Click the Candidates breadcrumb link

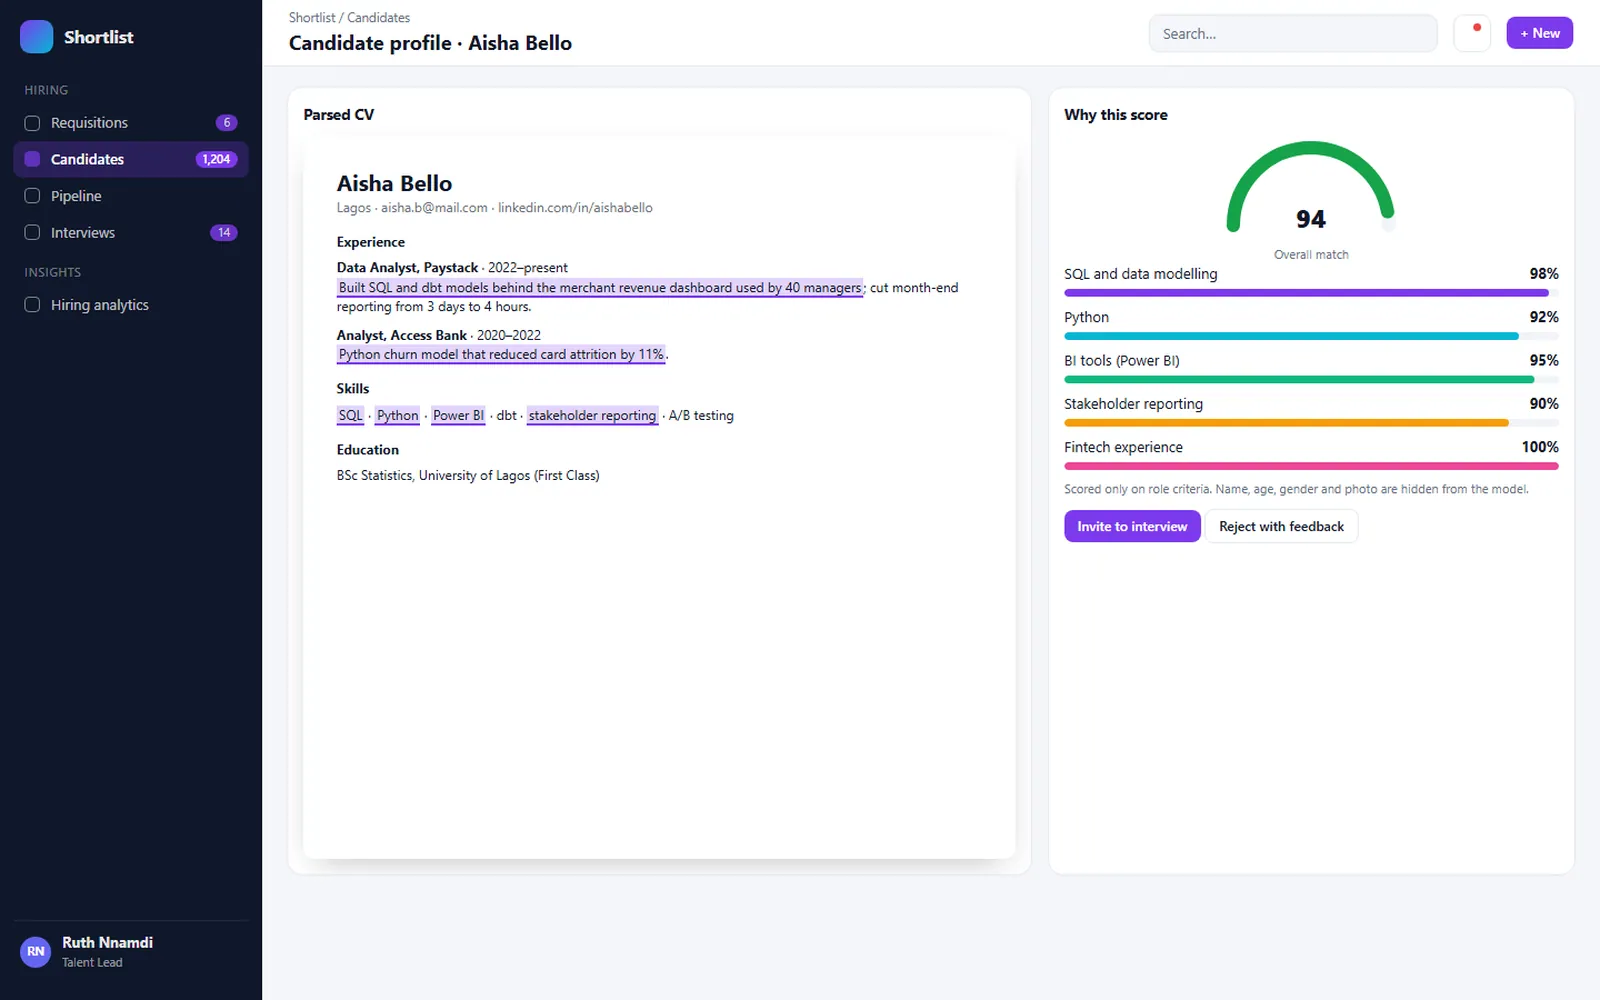click(379, 18)
